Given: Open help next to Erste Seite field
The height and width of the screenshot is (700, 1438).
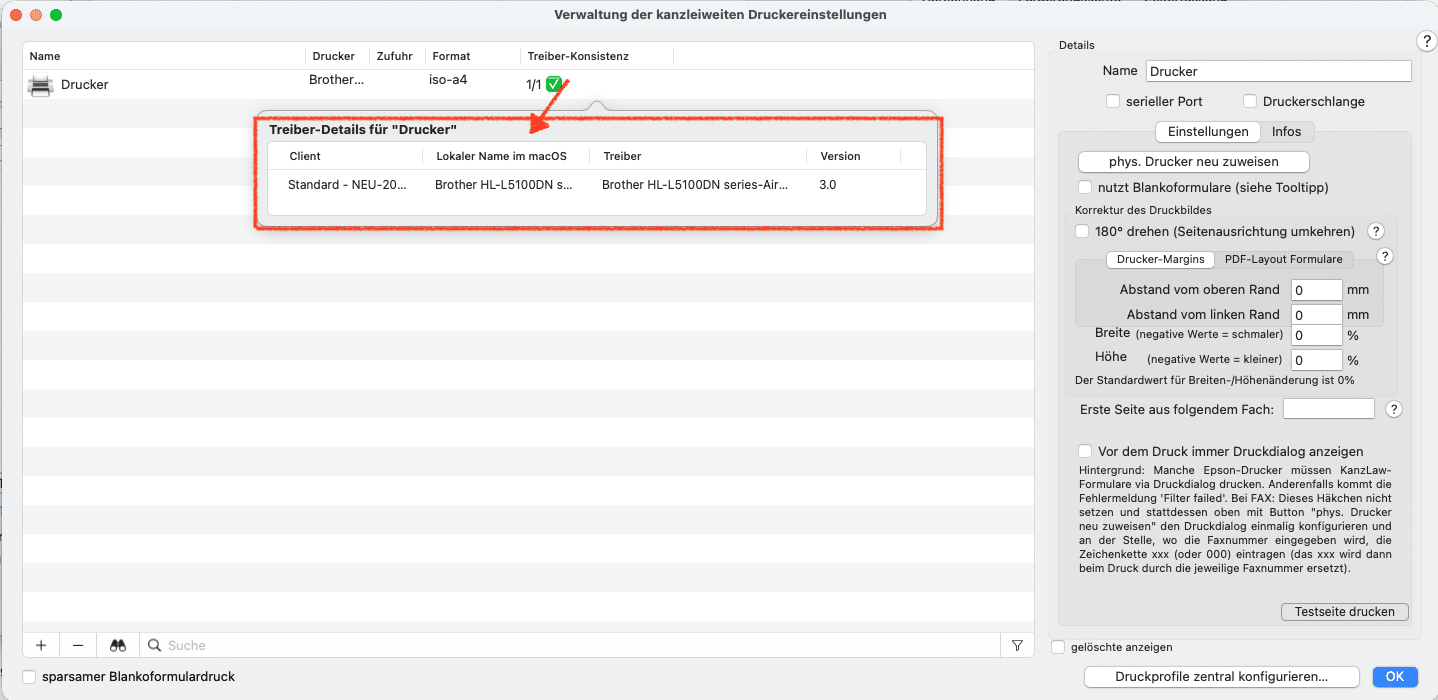Looking at the screenshot, I should click(x=1394, y=409).
